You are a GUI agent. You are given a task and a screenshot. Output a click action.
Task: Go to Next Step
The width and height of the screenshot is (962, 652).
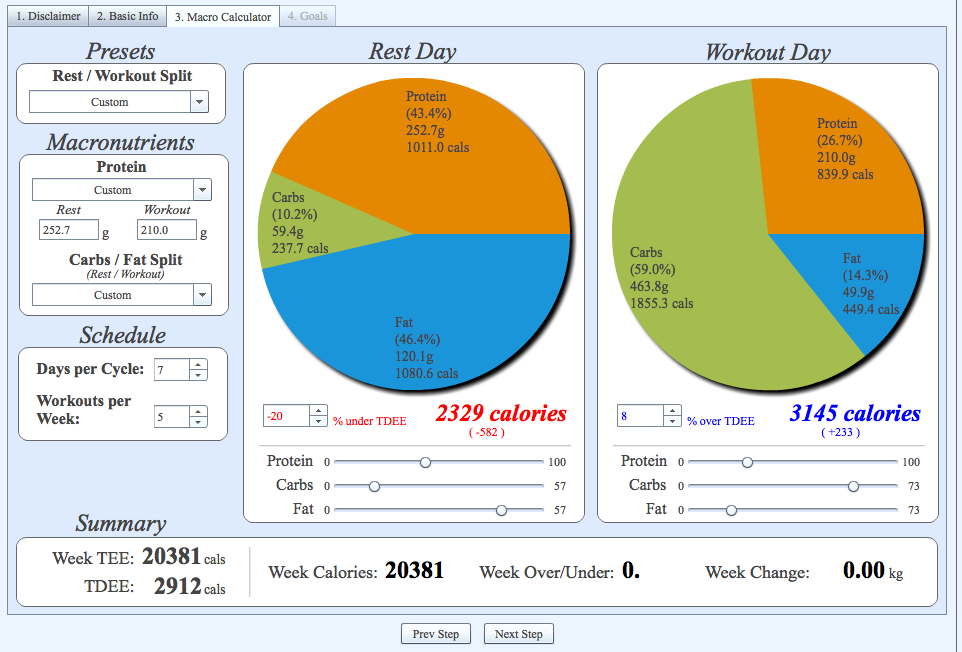[x=518, y=634]
